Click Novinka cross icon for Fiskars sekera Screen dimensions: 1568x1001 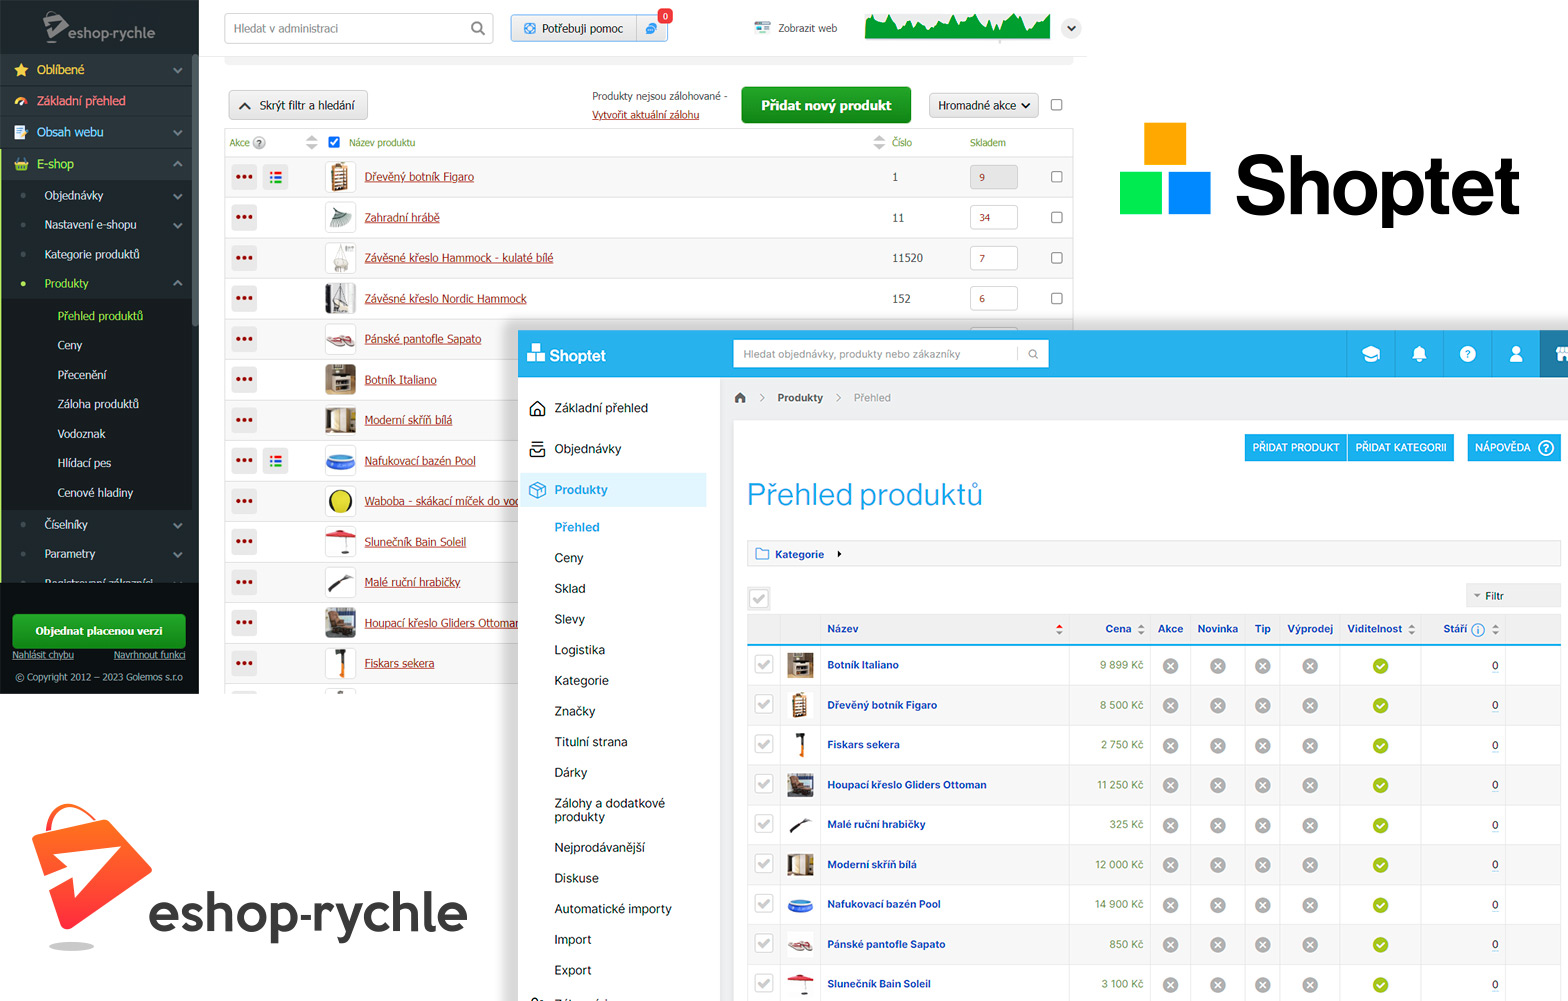click(1218, 746)
